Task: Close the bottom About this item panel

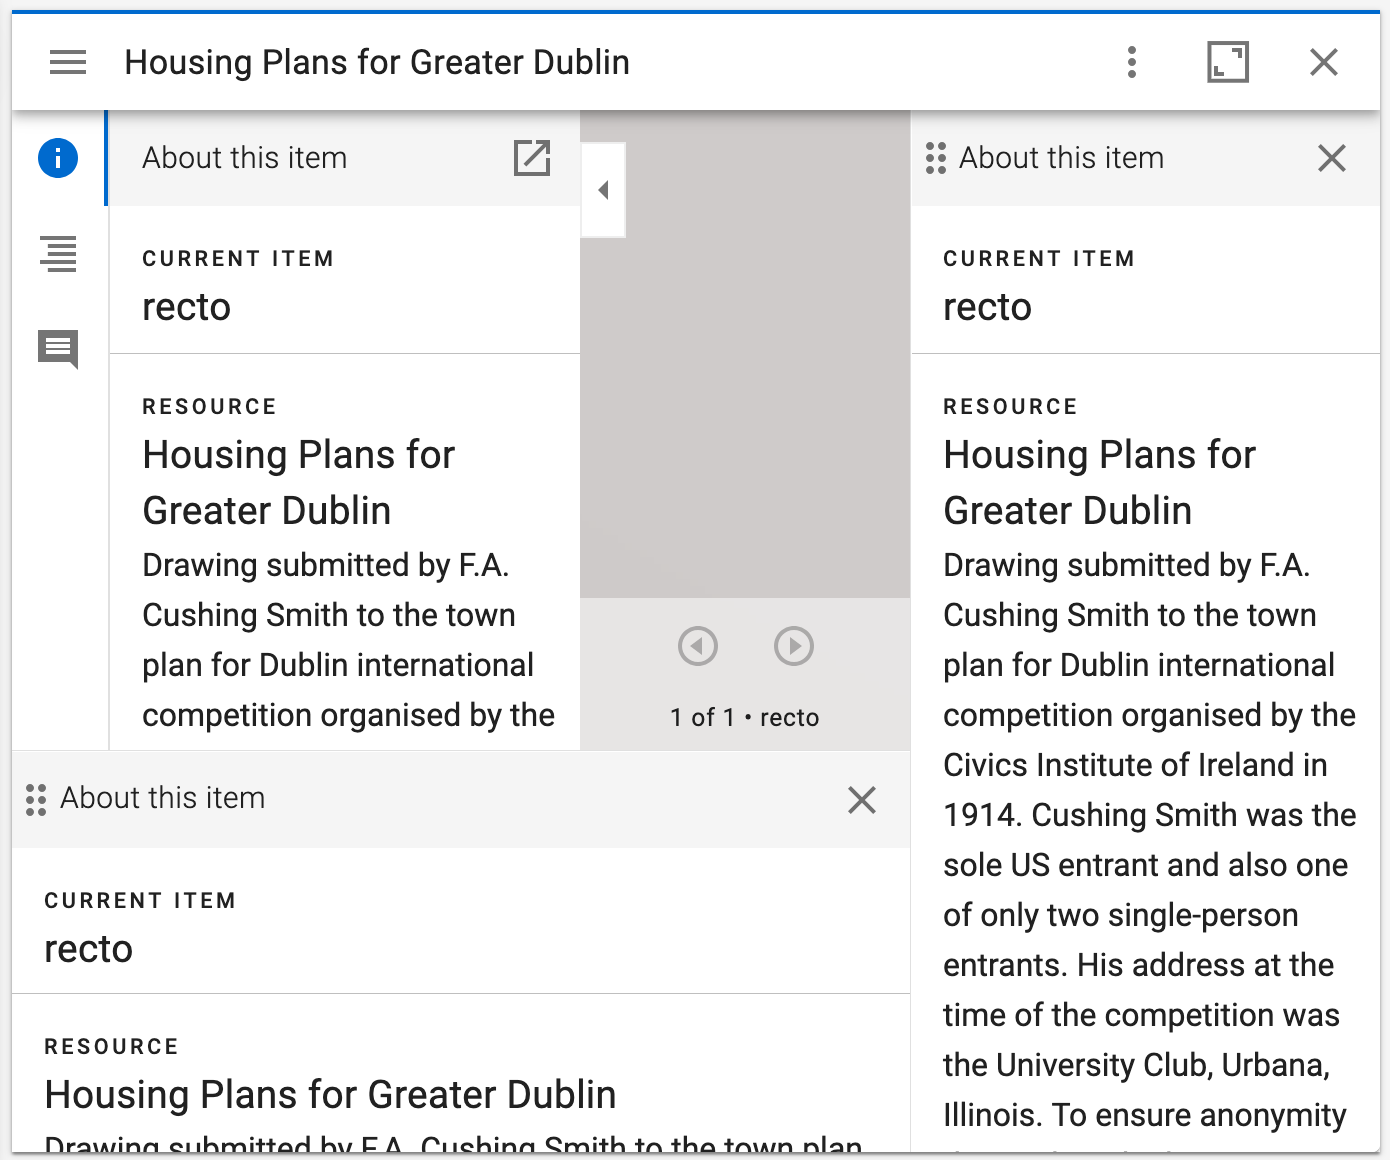Action: pos(862,800)
